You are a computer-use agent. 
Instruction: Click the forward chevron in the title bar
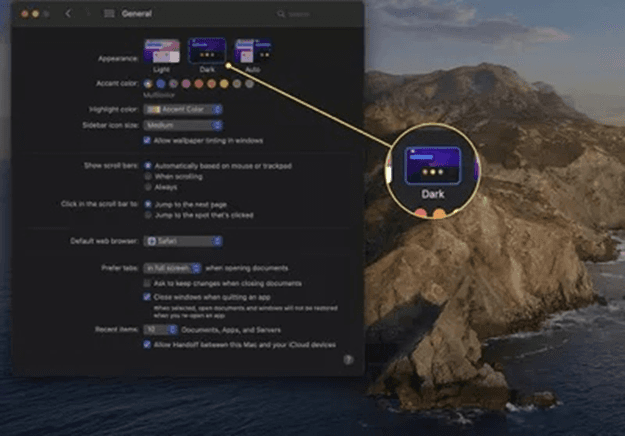86,14
